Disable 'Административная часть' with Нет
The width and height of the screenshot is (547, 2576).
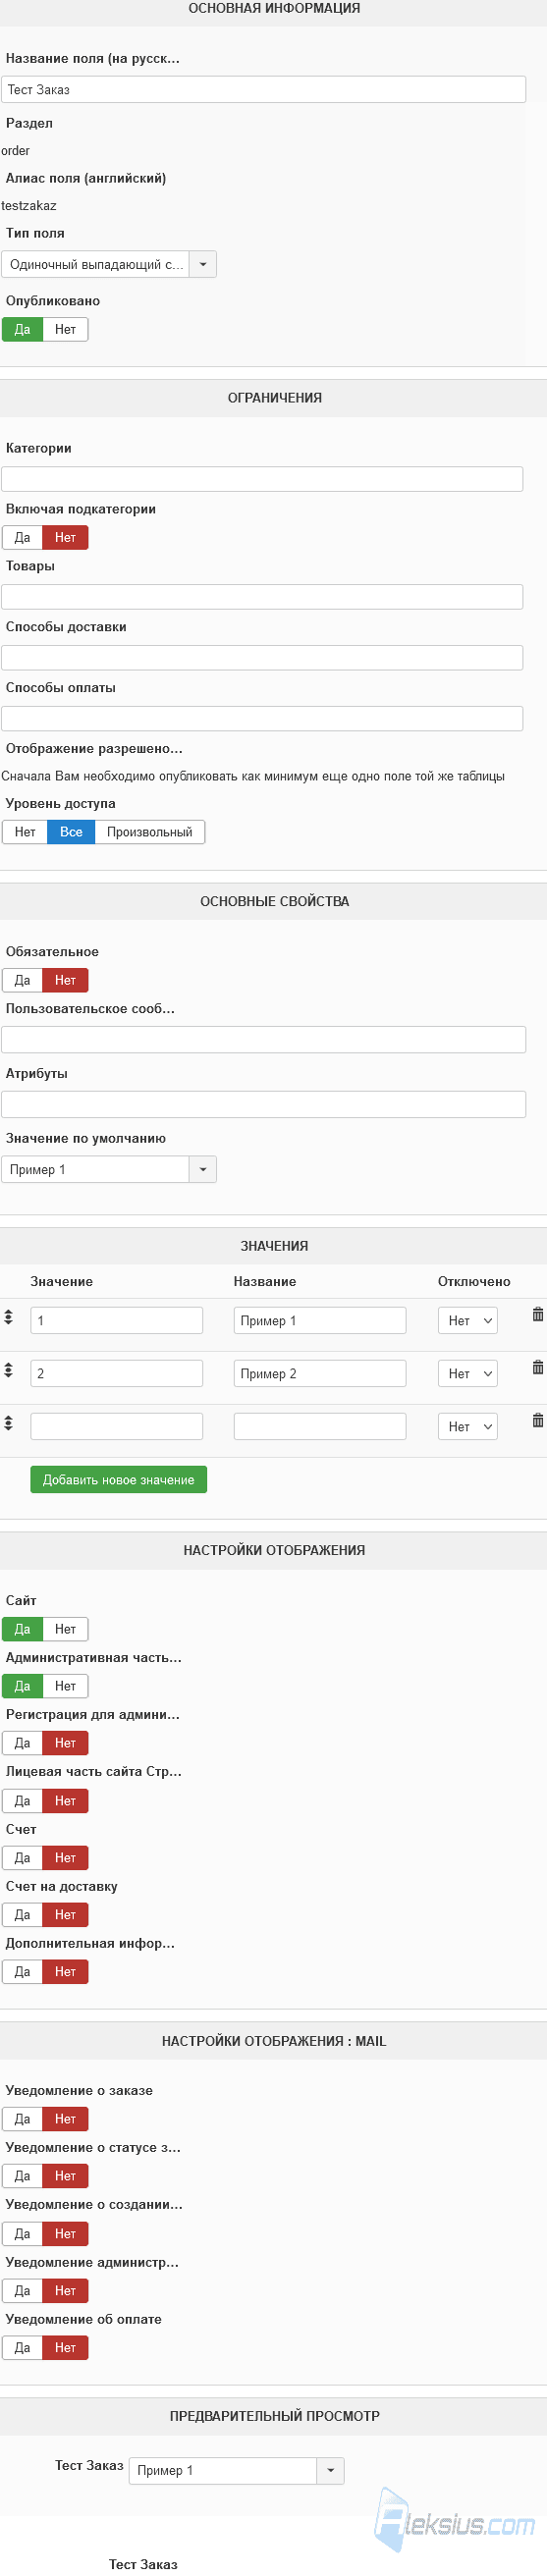pyautogui.click(x=65, y=1686)
